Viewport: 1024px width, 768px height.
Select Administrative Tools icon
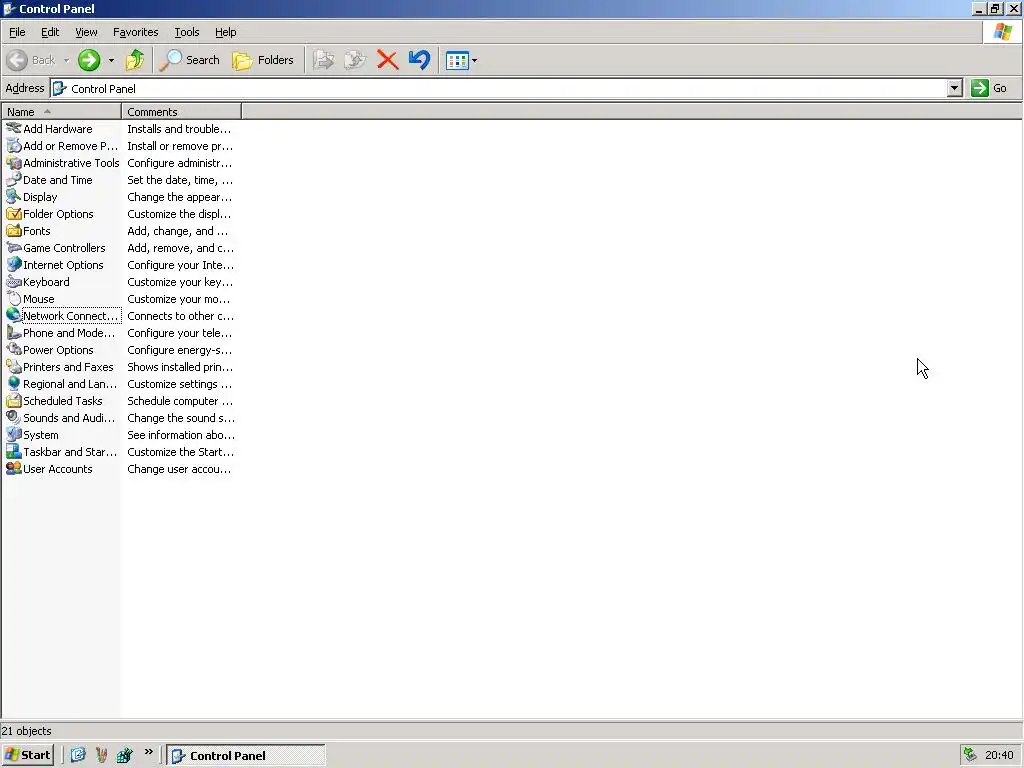[x=14, y=163]
